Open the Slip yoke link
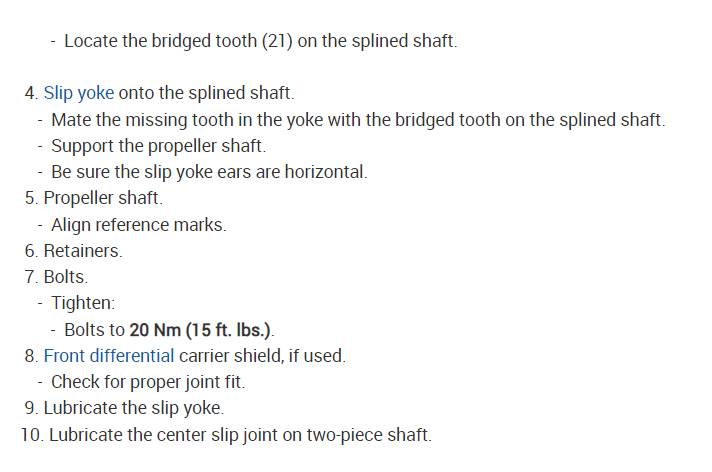Screen dimensions: 712x472 click(79, 93)
